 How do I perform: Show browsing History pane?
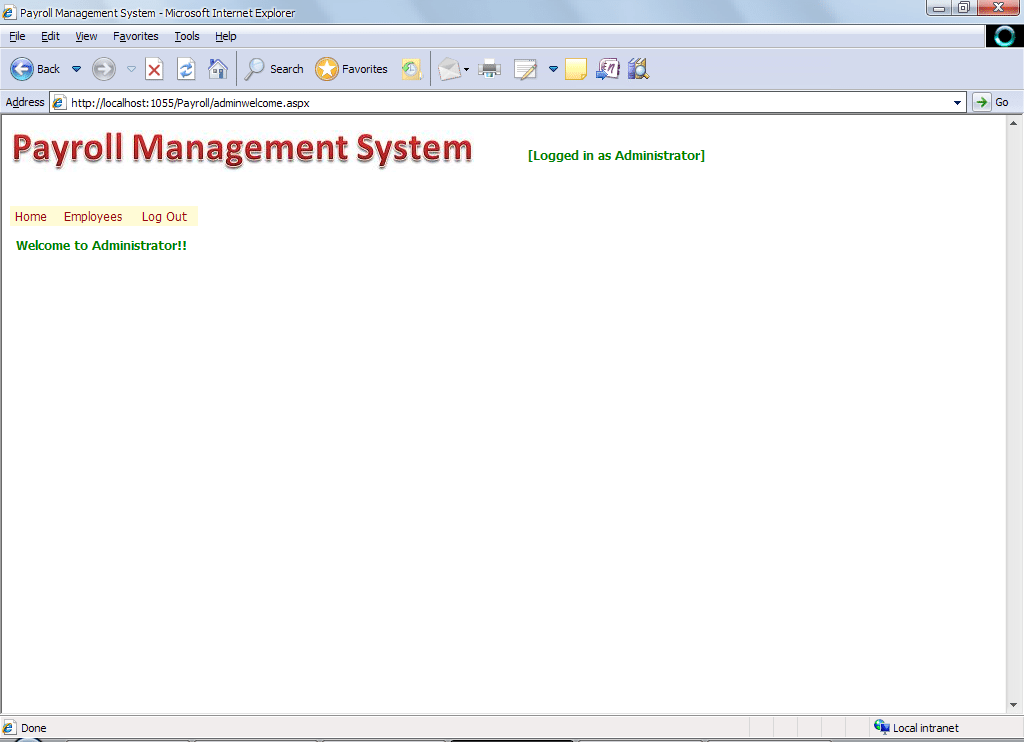click(x=411, y=69)
